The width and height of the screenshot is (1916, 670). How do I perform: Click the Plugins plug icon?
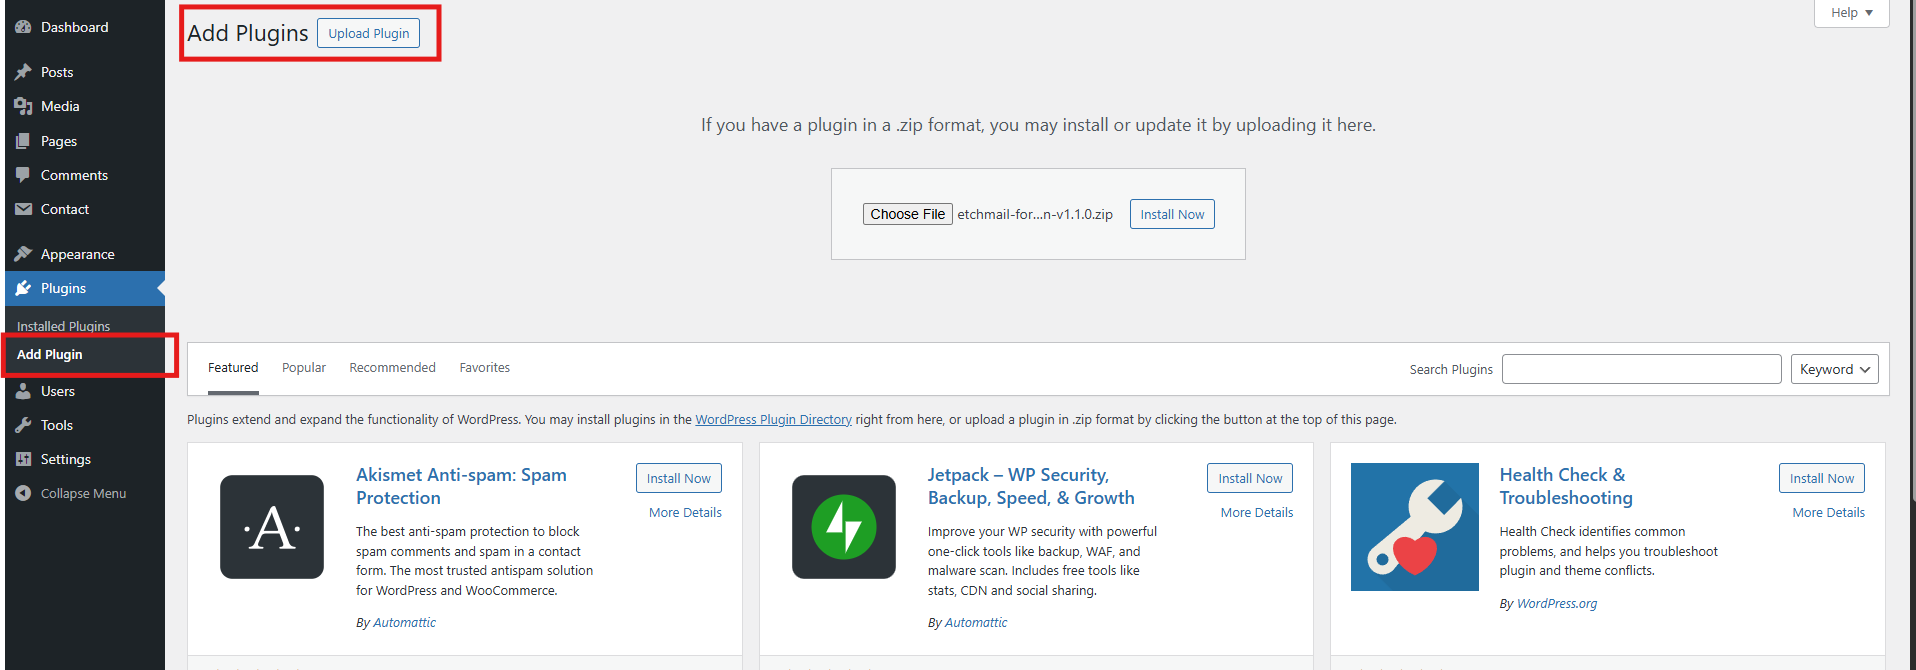click(x=23, y=288)
